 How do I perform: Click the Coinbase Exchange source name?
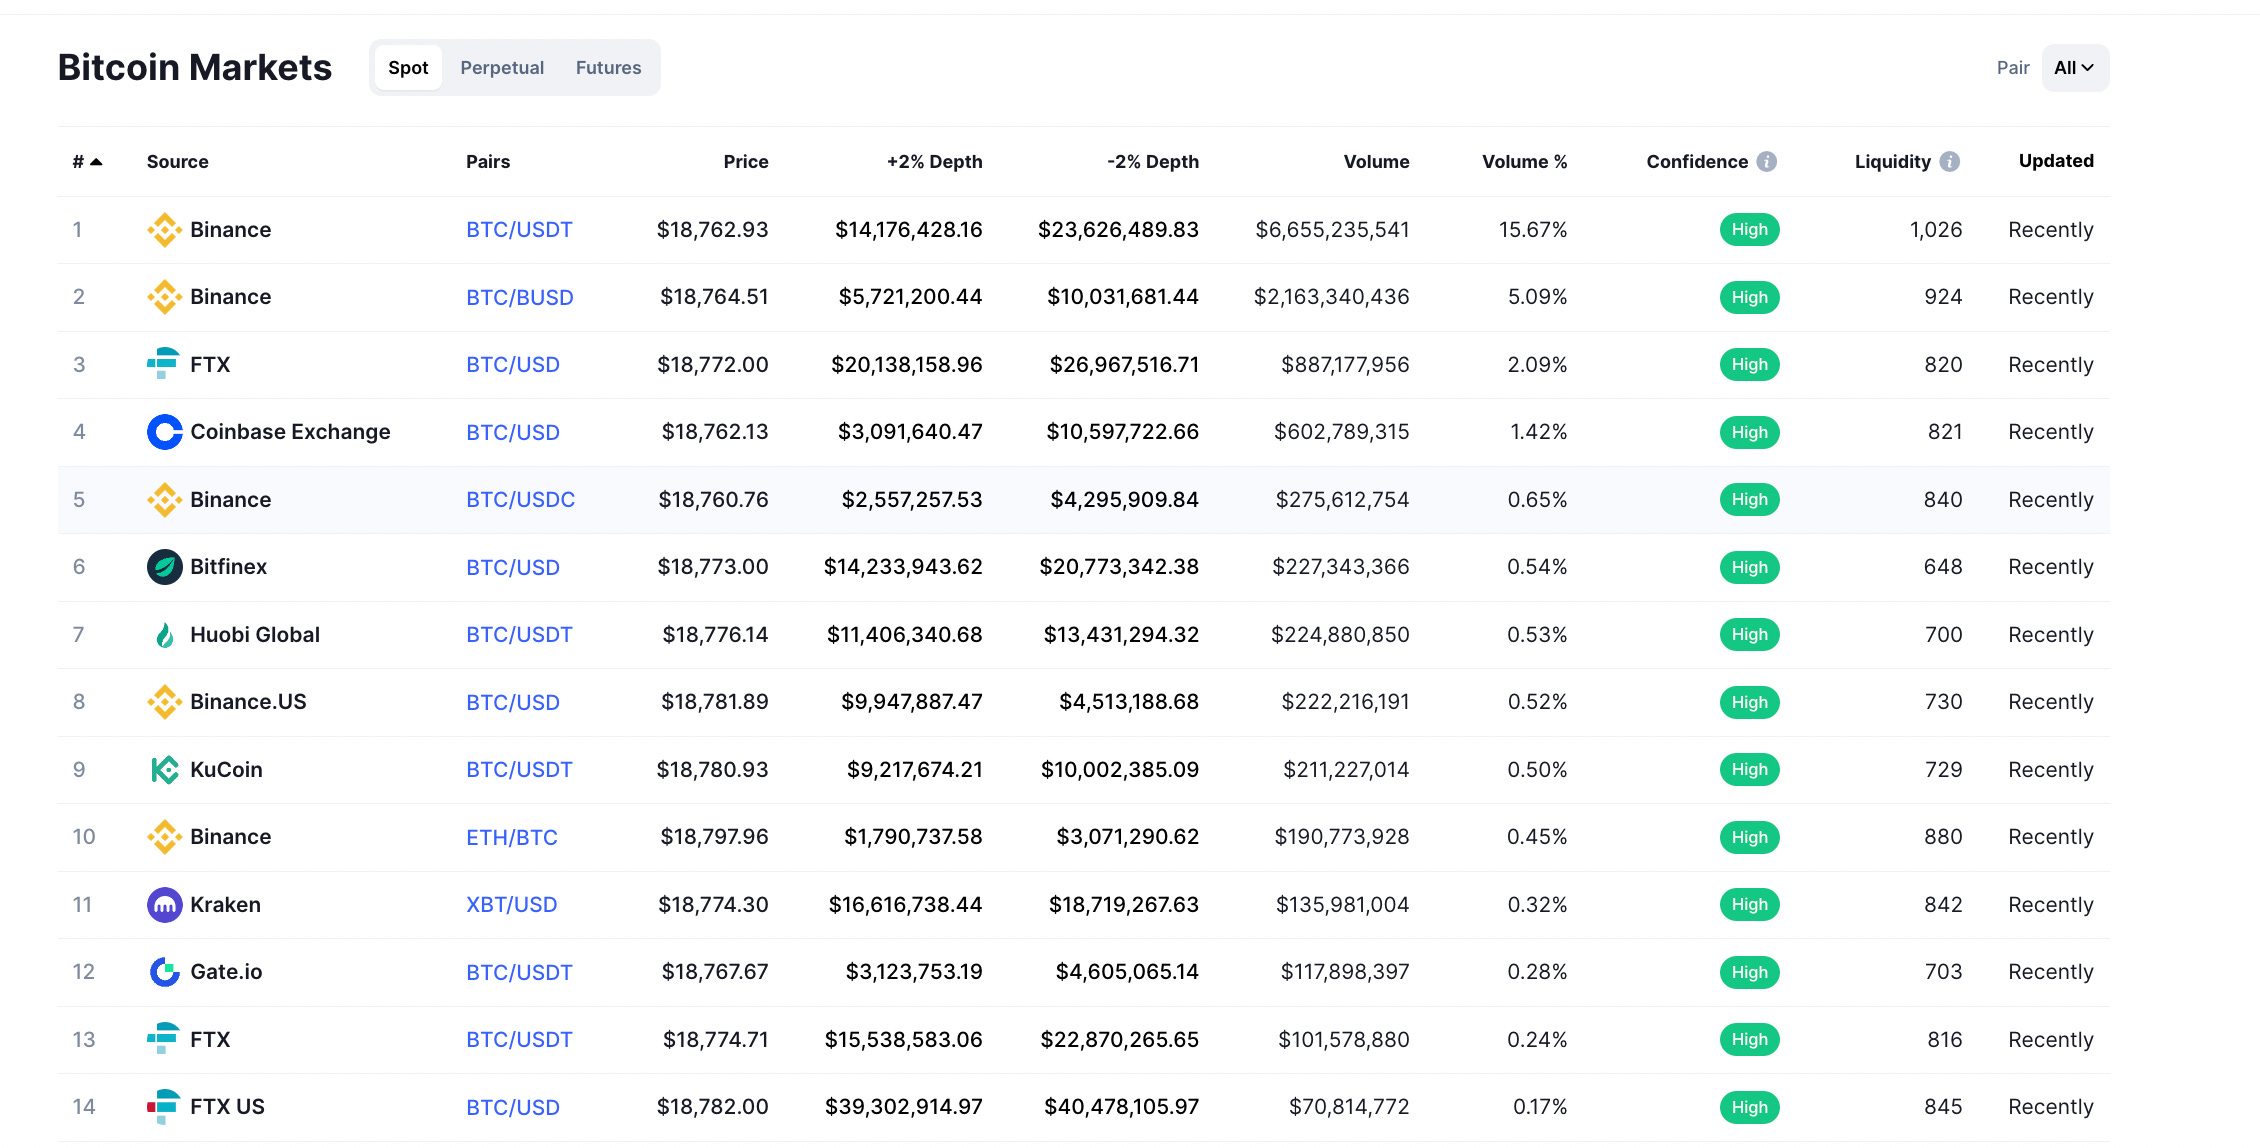[x=290, y=432]
